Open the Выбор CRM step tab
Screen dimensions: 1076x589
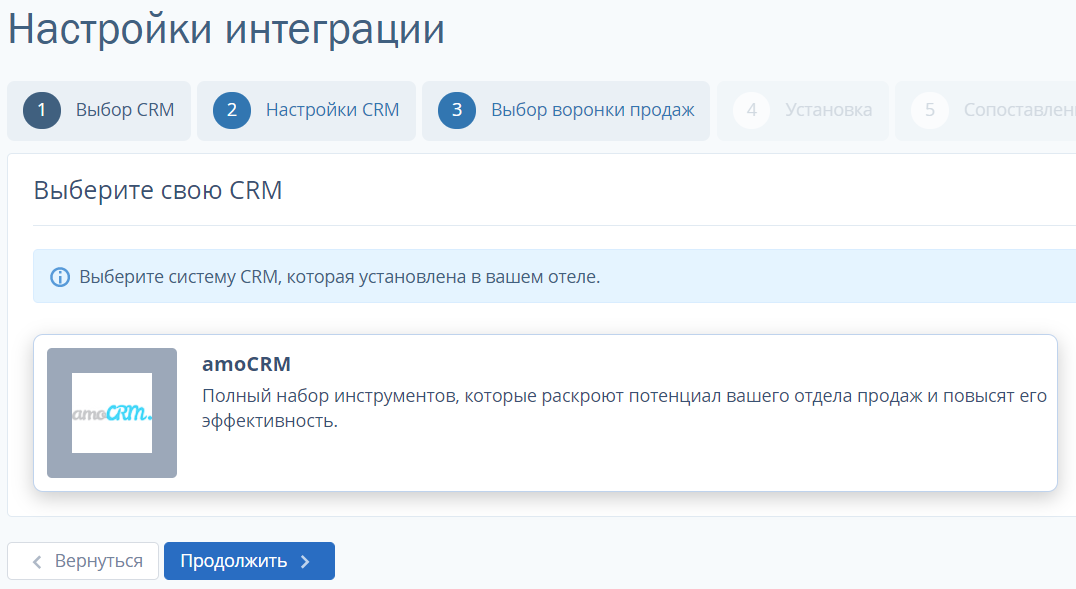click(99, 111)
